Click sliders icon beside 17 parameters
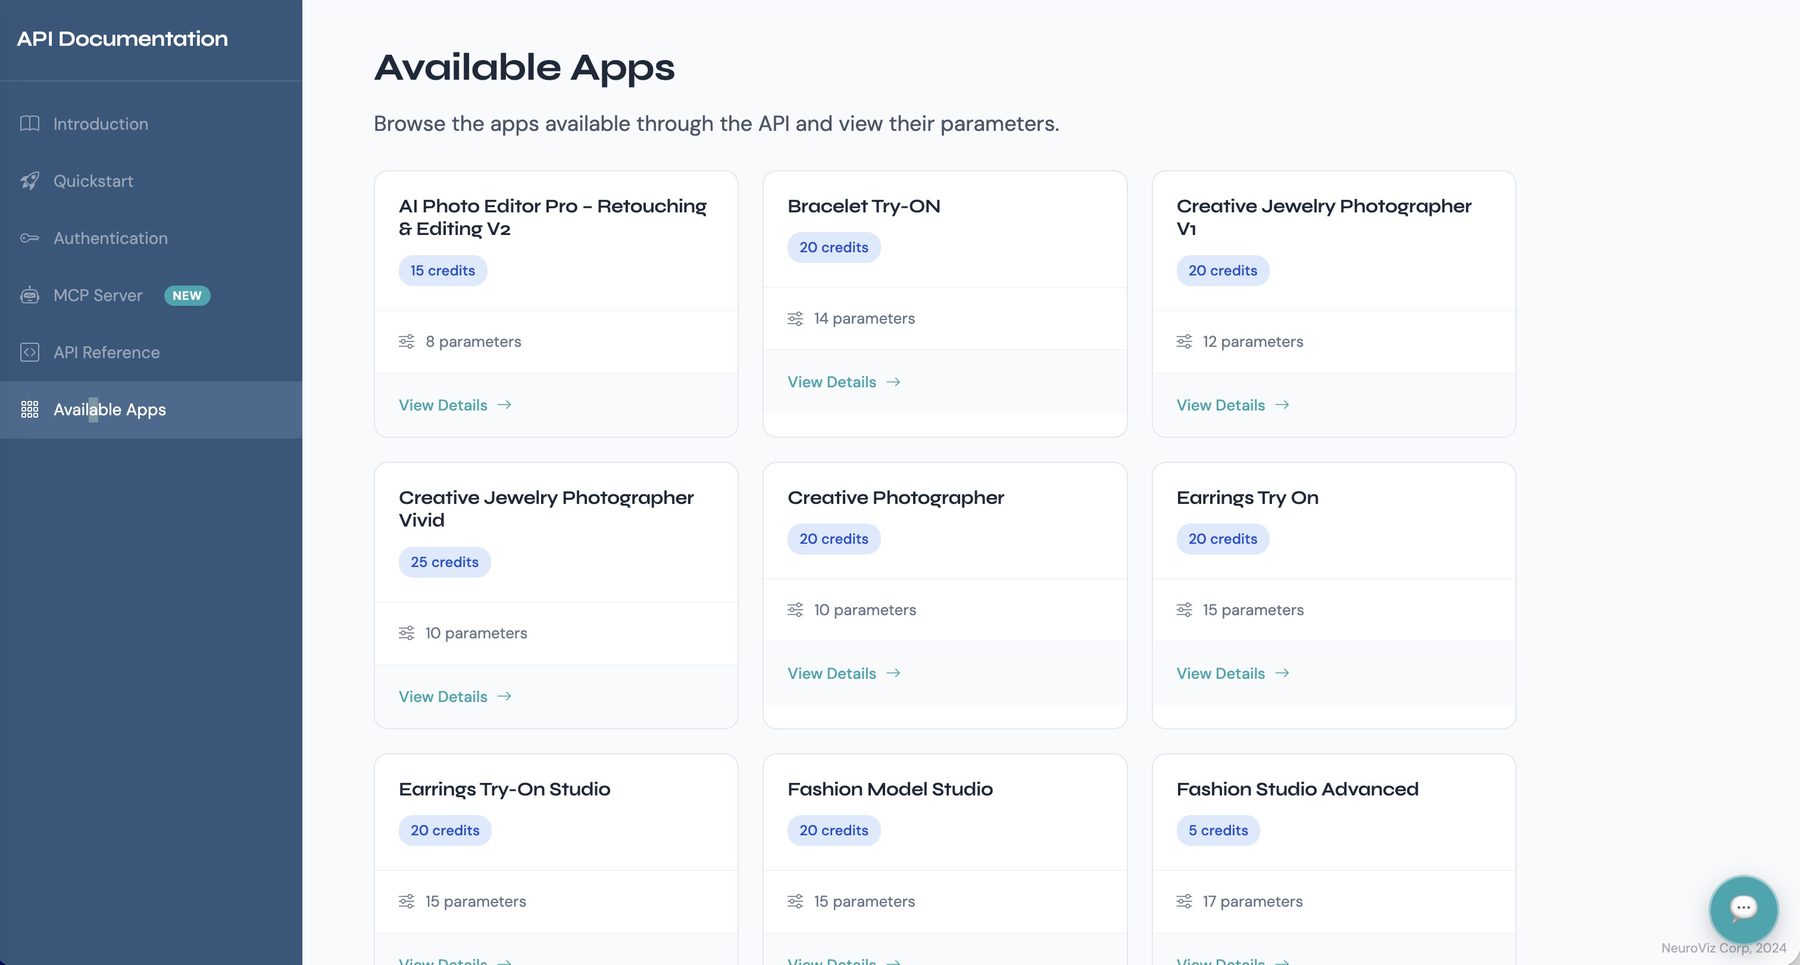 1185,901
